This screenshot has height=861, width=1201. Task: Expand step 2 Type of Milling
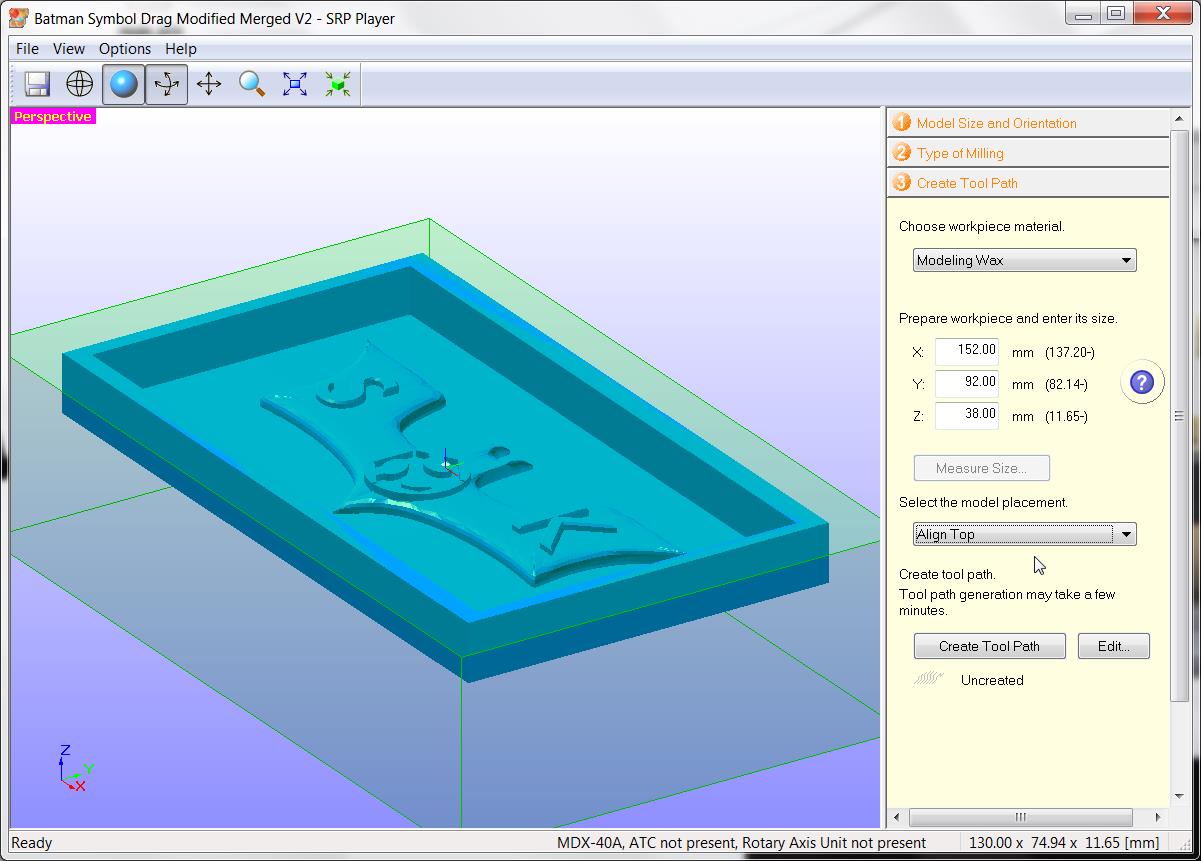pyautogui.click(x=1028, y=153)
